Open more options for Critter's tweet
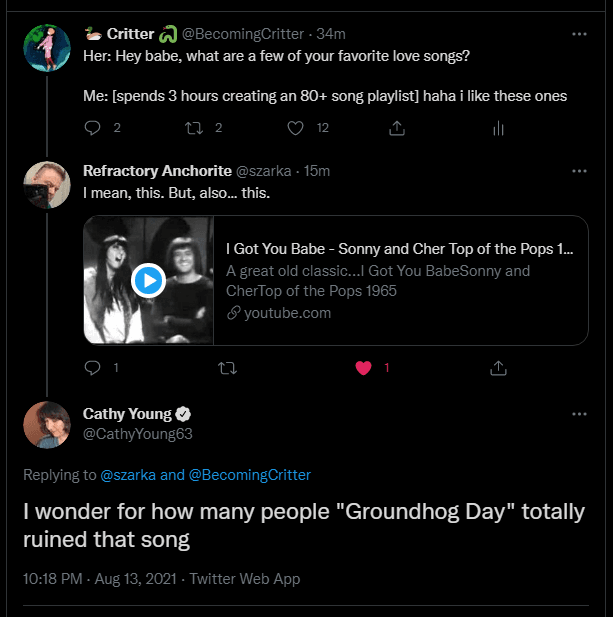The image size is (613, 617). tap(579, 34)
